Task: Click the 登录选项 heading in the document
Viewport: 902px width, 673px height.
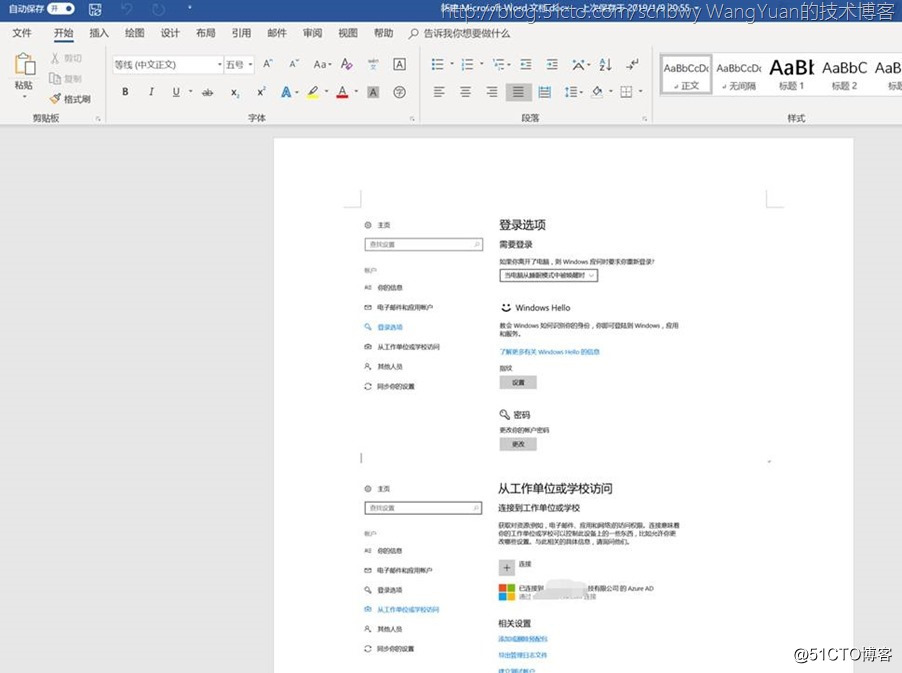Action: coord(522,225)
